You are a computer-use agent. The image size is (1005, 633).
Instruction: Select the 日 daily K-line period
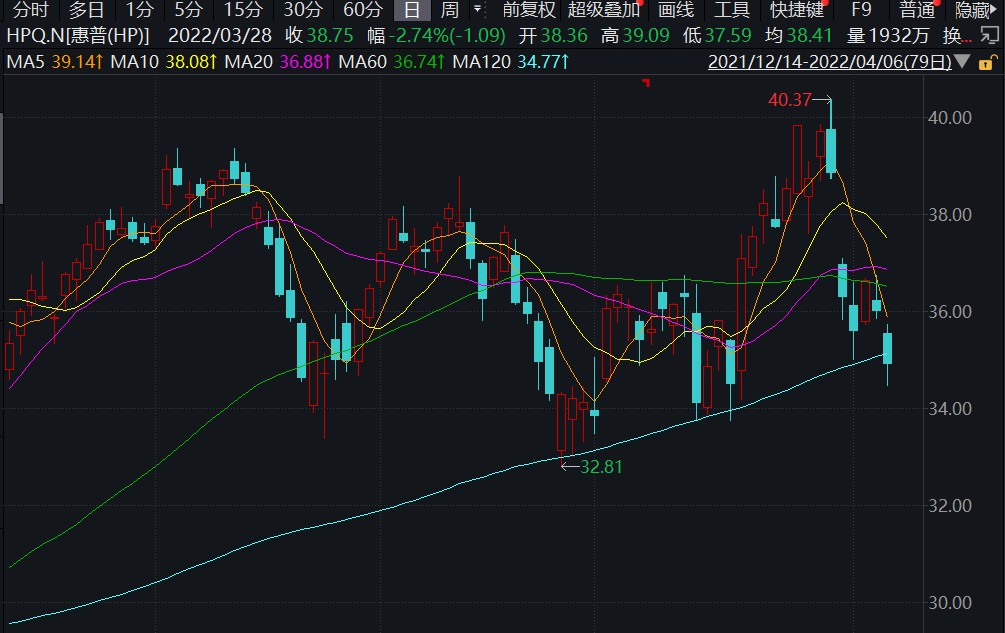[x=411, y=11]
